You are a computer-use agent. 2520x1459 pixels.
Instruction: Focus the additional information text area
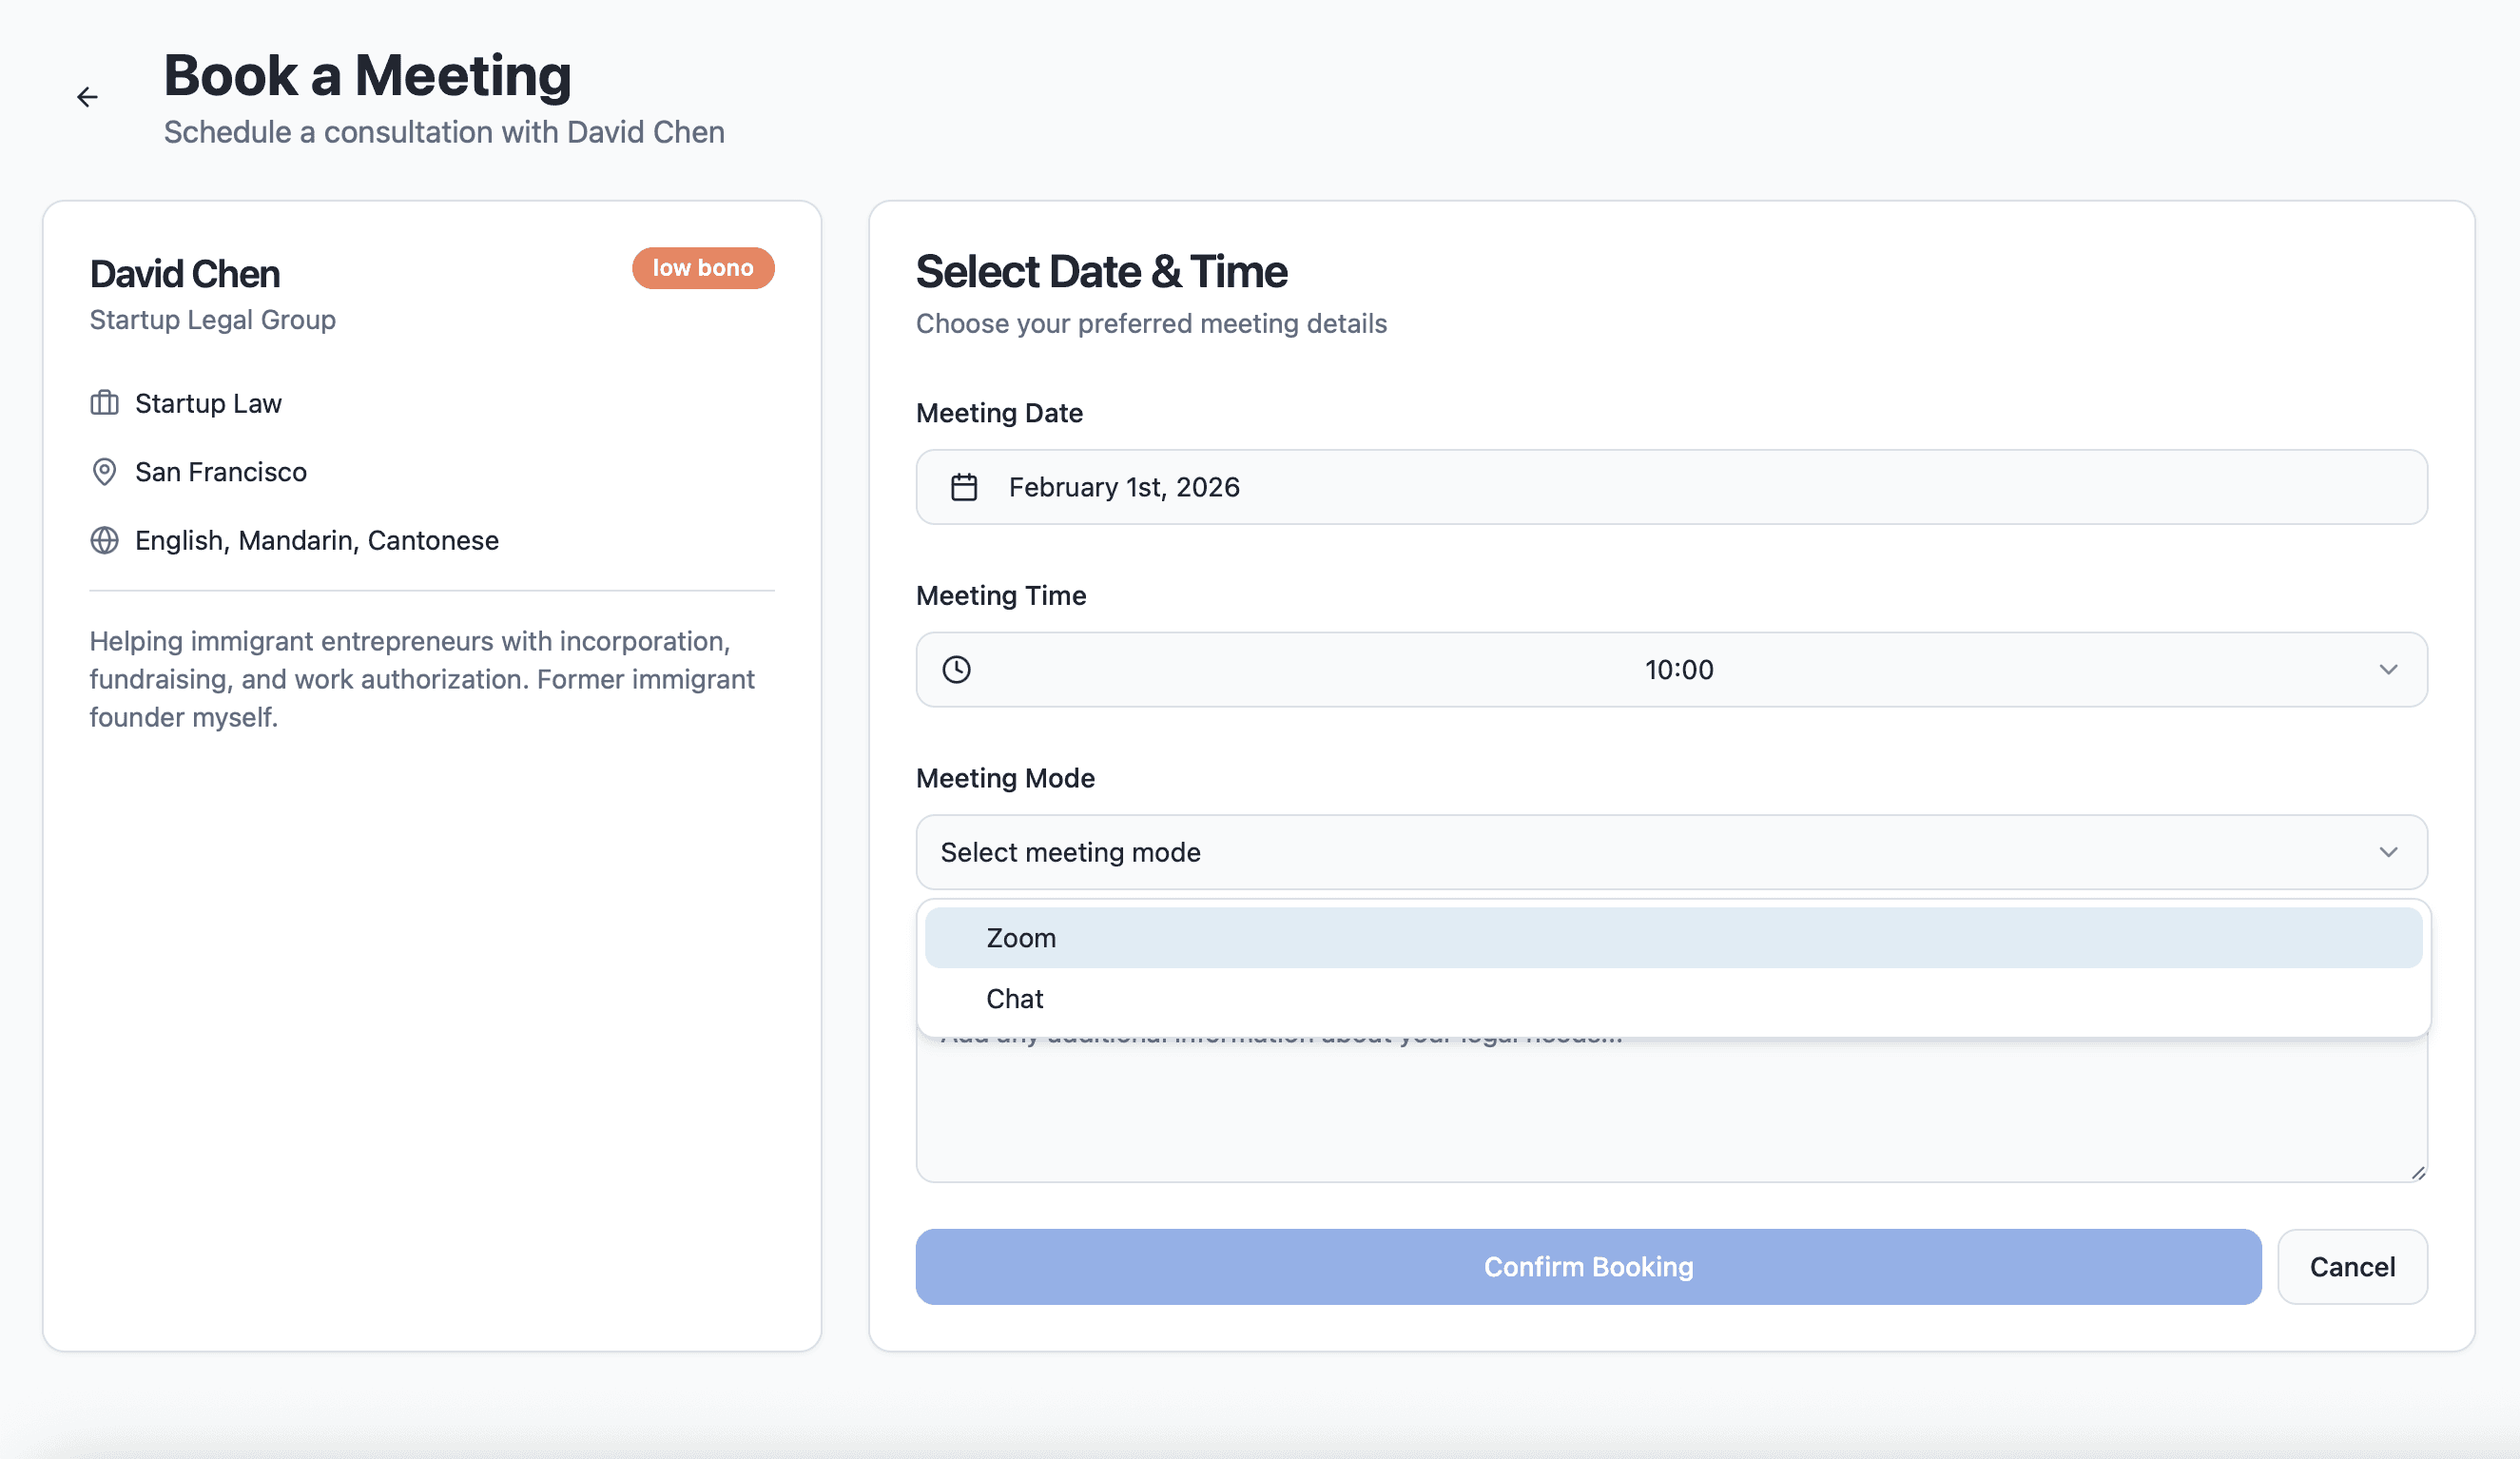[x=1670, y=1110]
